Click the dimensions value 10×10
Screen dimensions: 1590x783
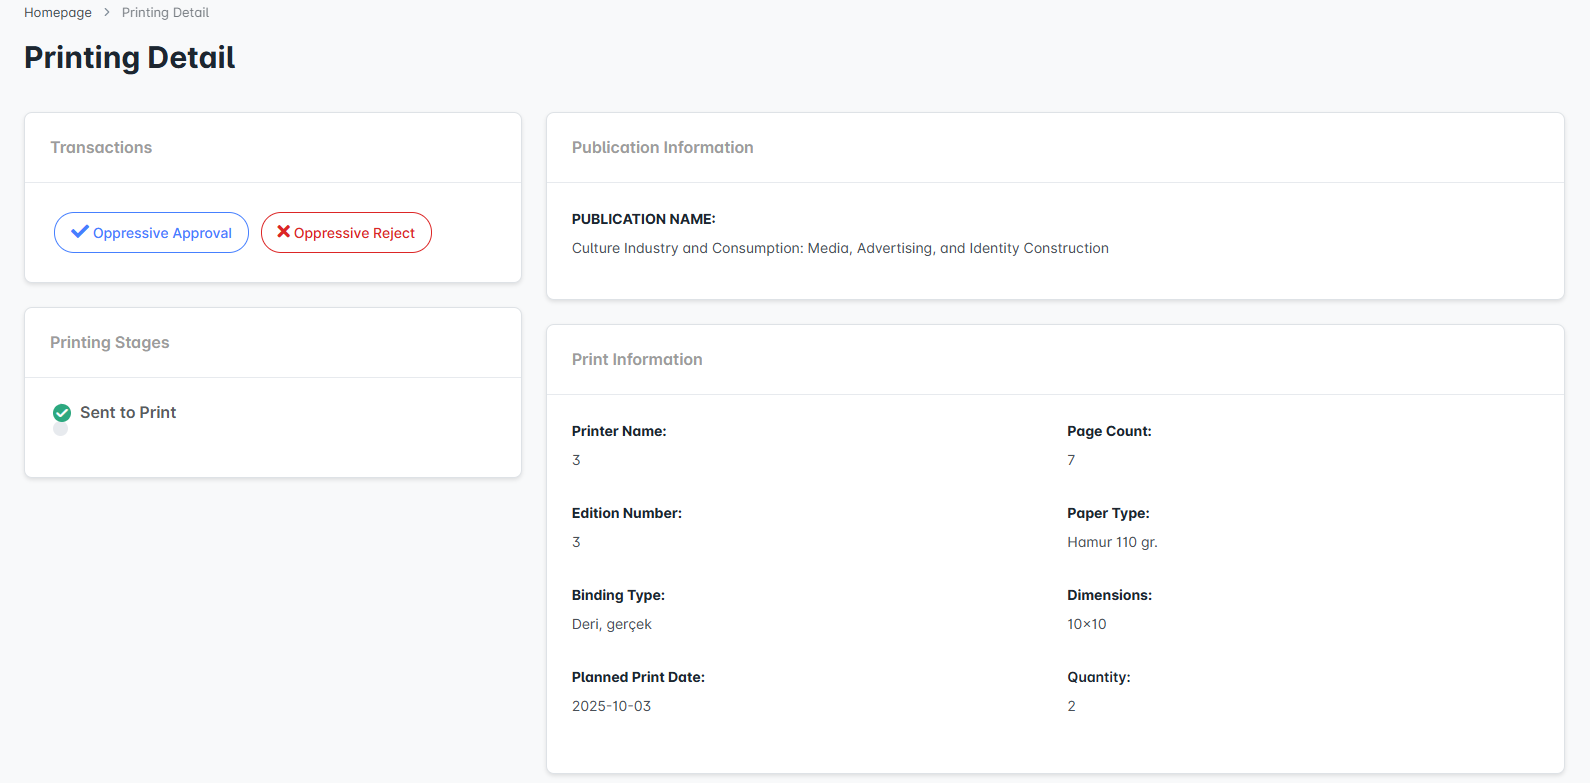(x=1086, y=624)
